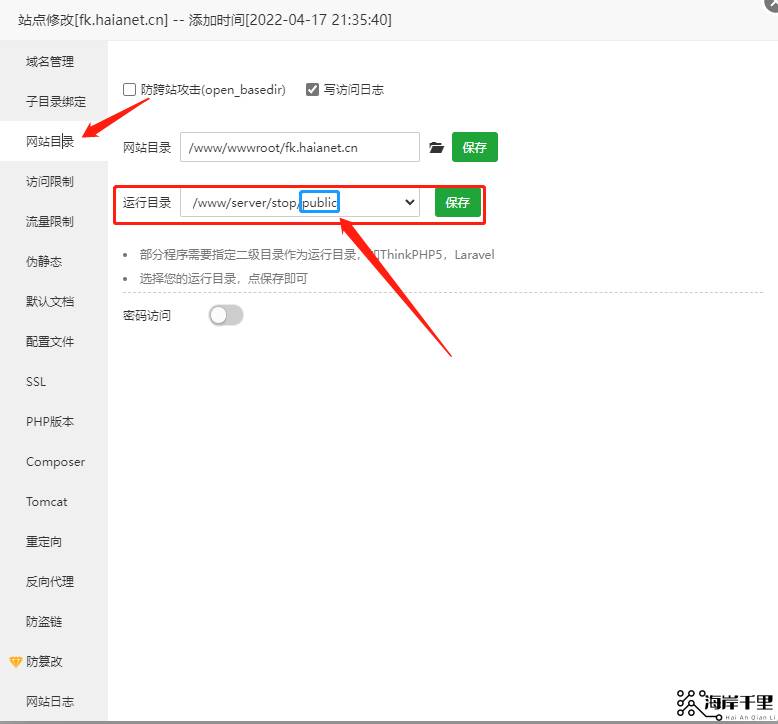This screenshot has width=778, height=724.
Task: Save the 运行目录 setting
Action: pos(457,203)
